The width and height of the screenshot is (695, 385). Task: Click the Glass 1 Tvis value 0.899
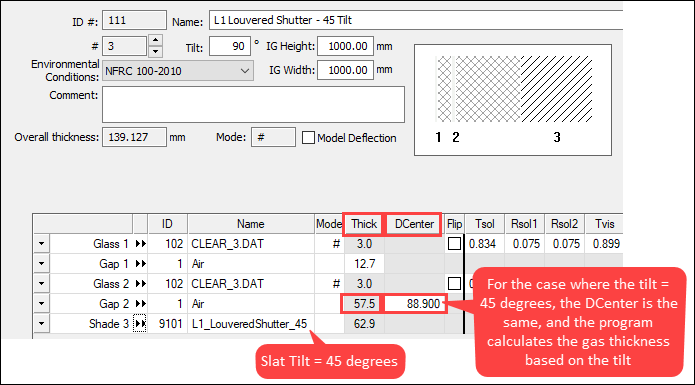[604, 244]
